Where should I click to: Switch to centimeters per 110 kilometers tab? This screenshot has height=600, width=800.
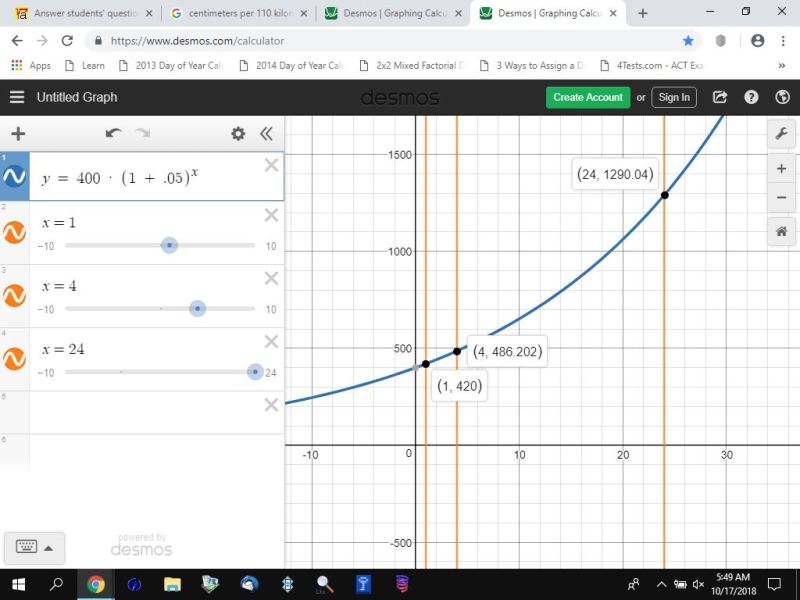240,13
